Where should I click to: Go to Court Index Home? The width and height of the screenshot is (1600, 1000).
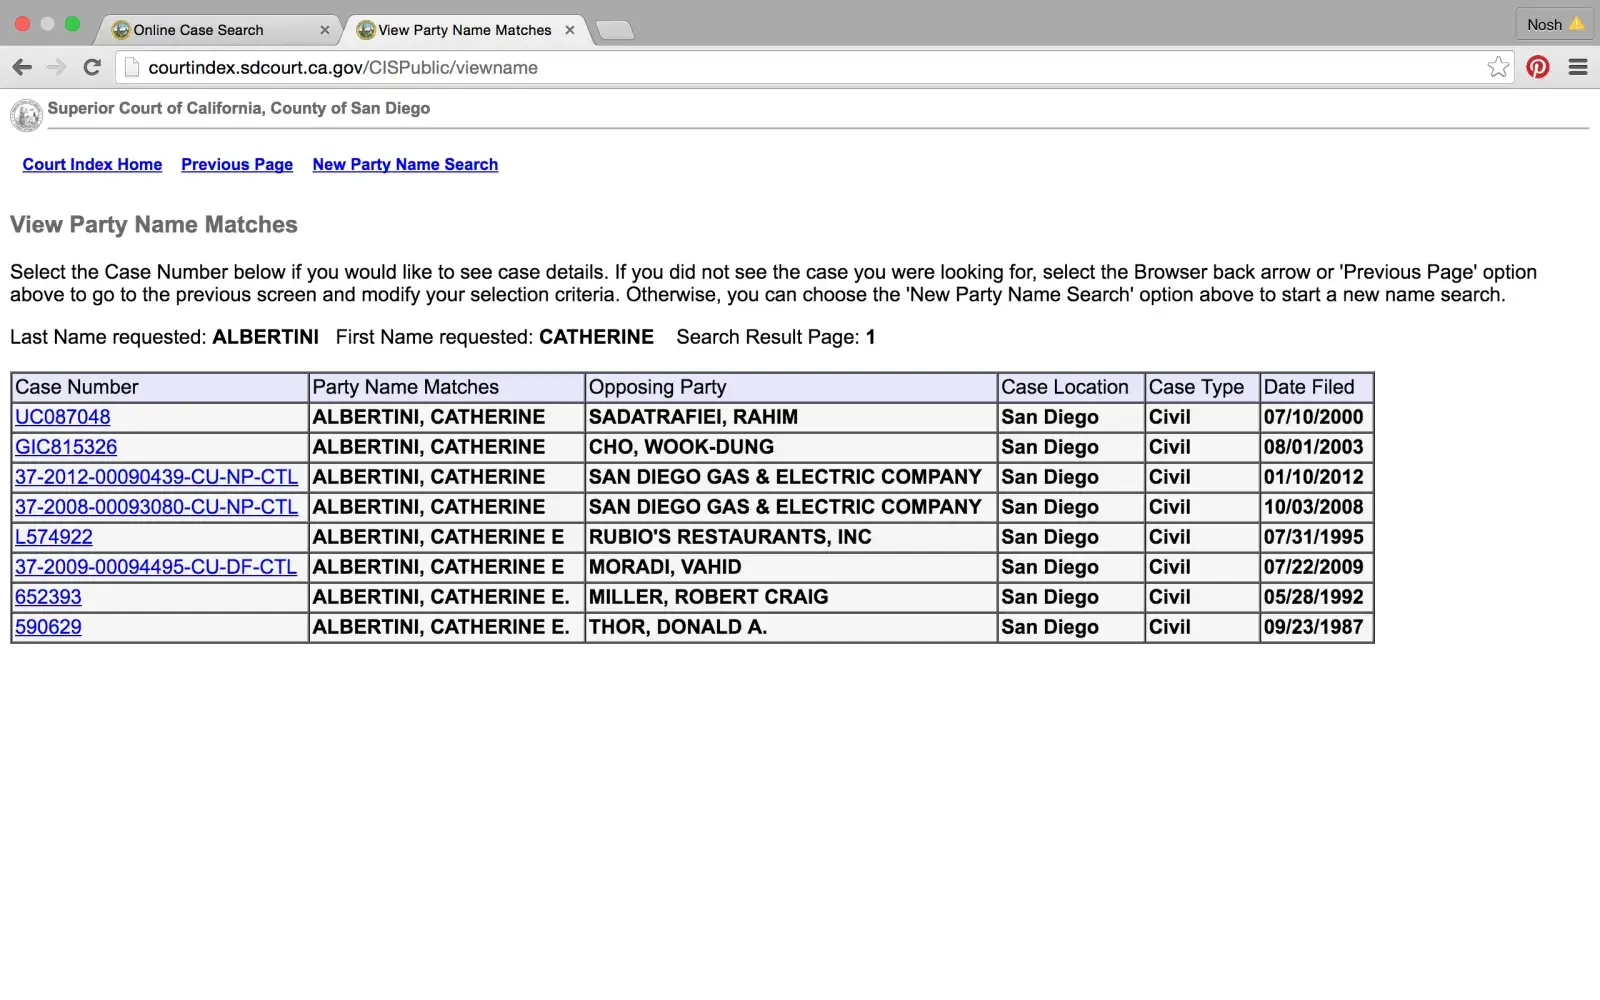[x=92, y=164]
